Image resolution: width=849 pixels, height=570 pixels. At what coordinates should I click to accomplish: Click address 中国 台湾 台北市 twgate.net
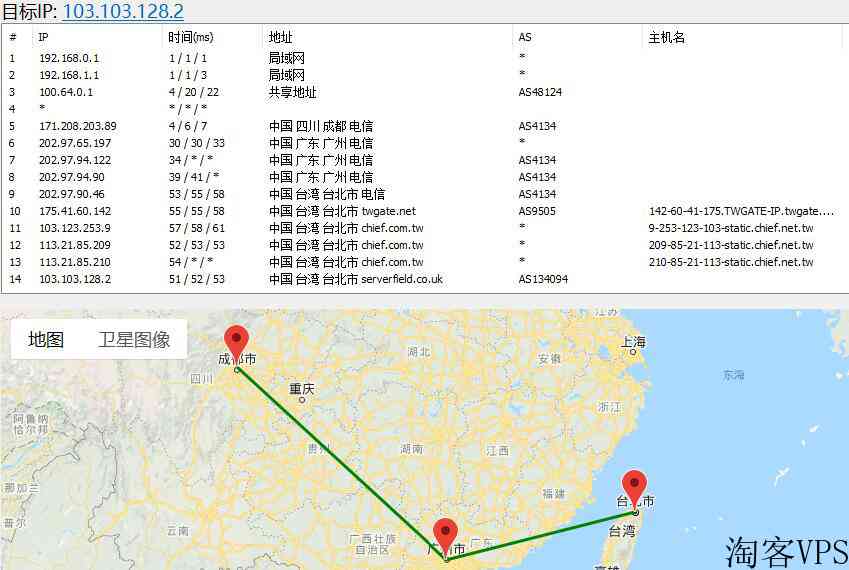(x=342, y=211)
